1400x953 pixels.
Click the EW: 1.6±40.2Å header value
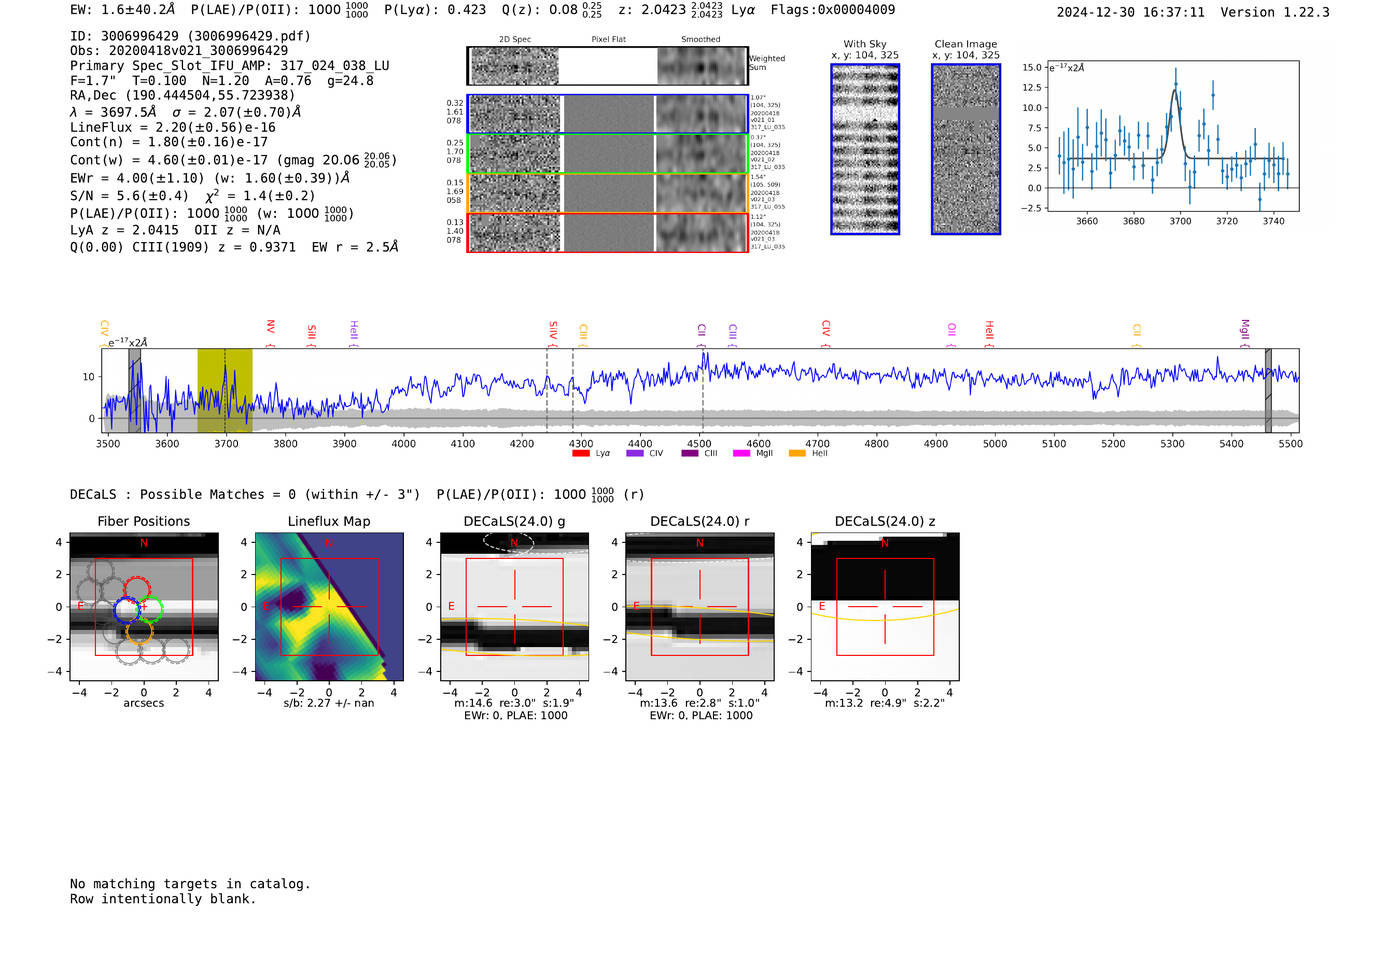(123, 10)
